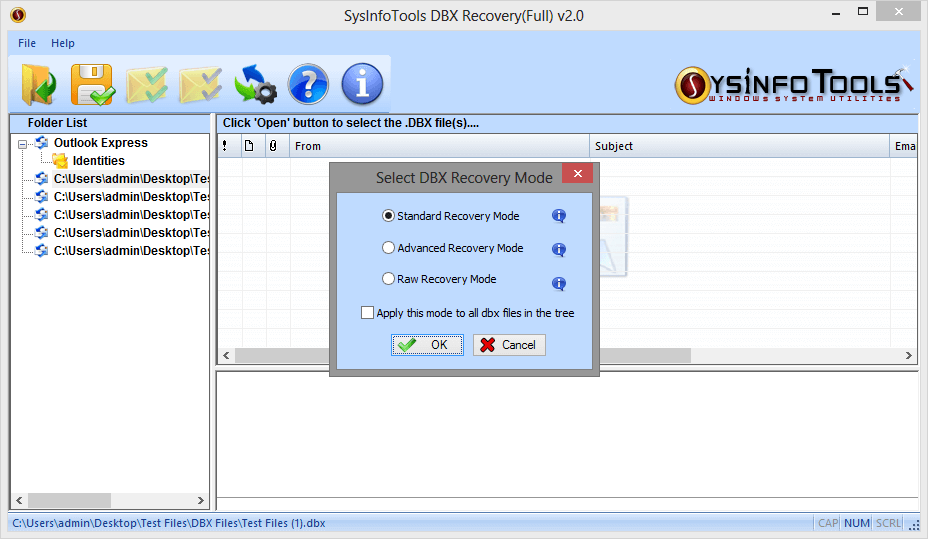928x539 pixels.
Task: Select the first C:\Users\admin\Desktop tree entry
Action: point(131,179)
